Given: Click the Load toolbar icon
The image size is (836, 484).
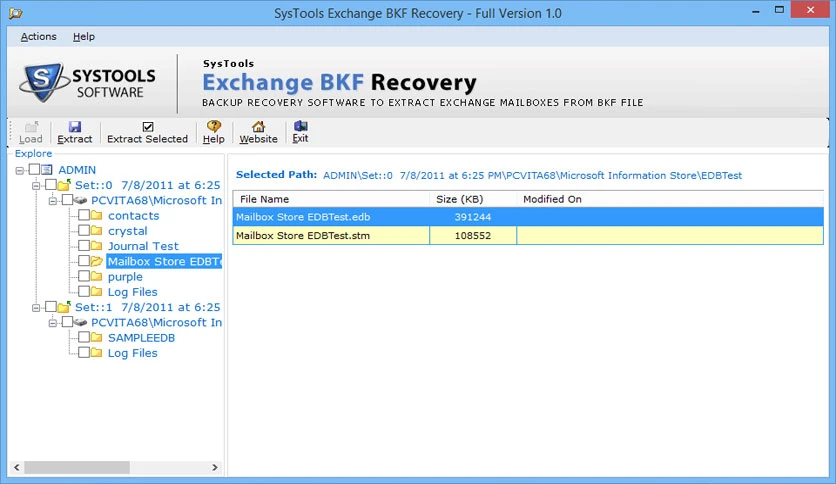Looking at the screenshot, I should (31, 127).
